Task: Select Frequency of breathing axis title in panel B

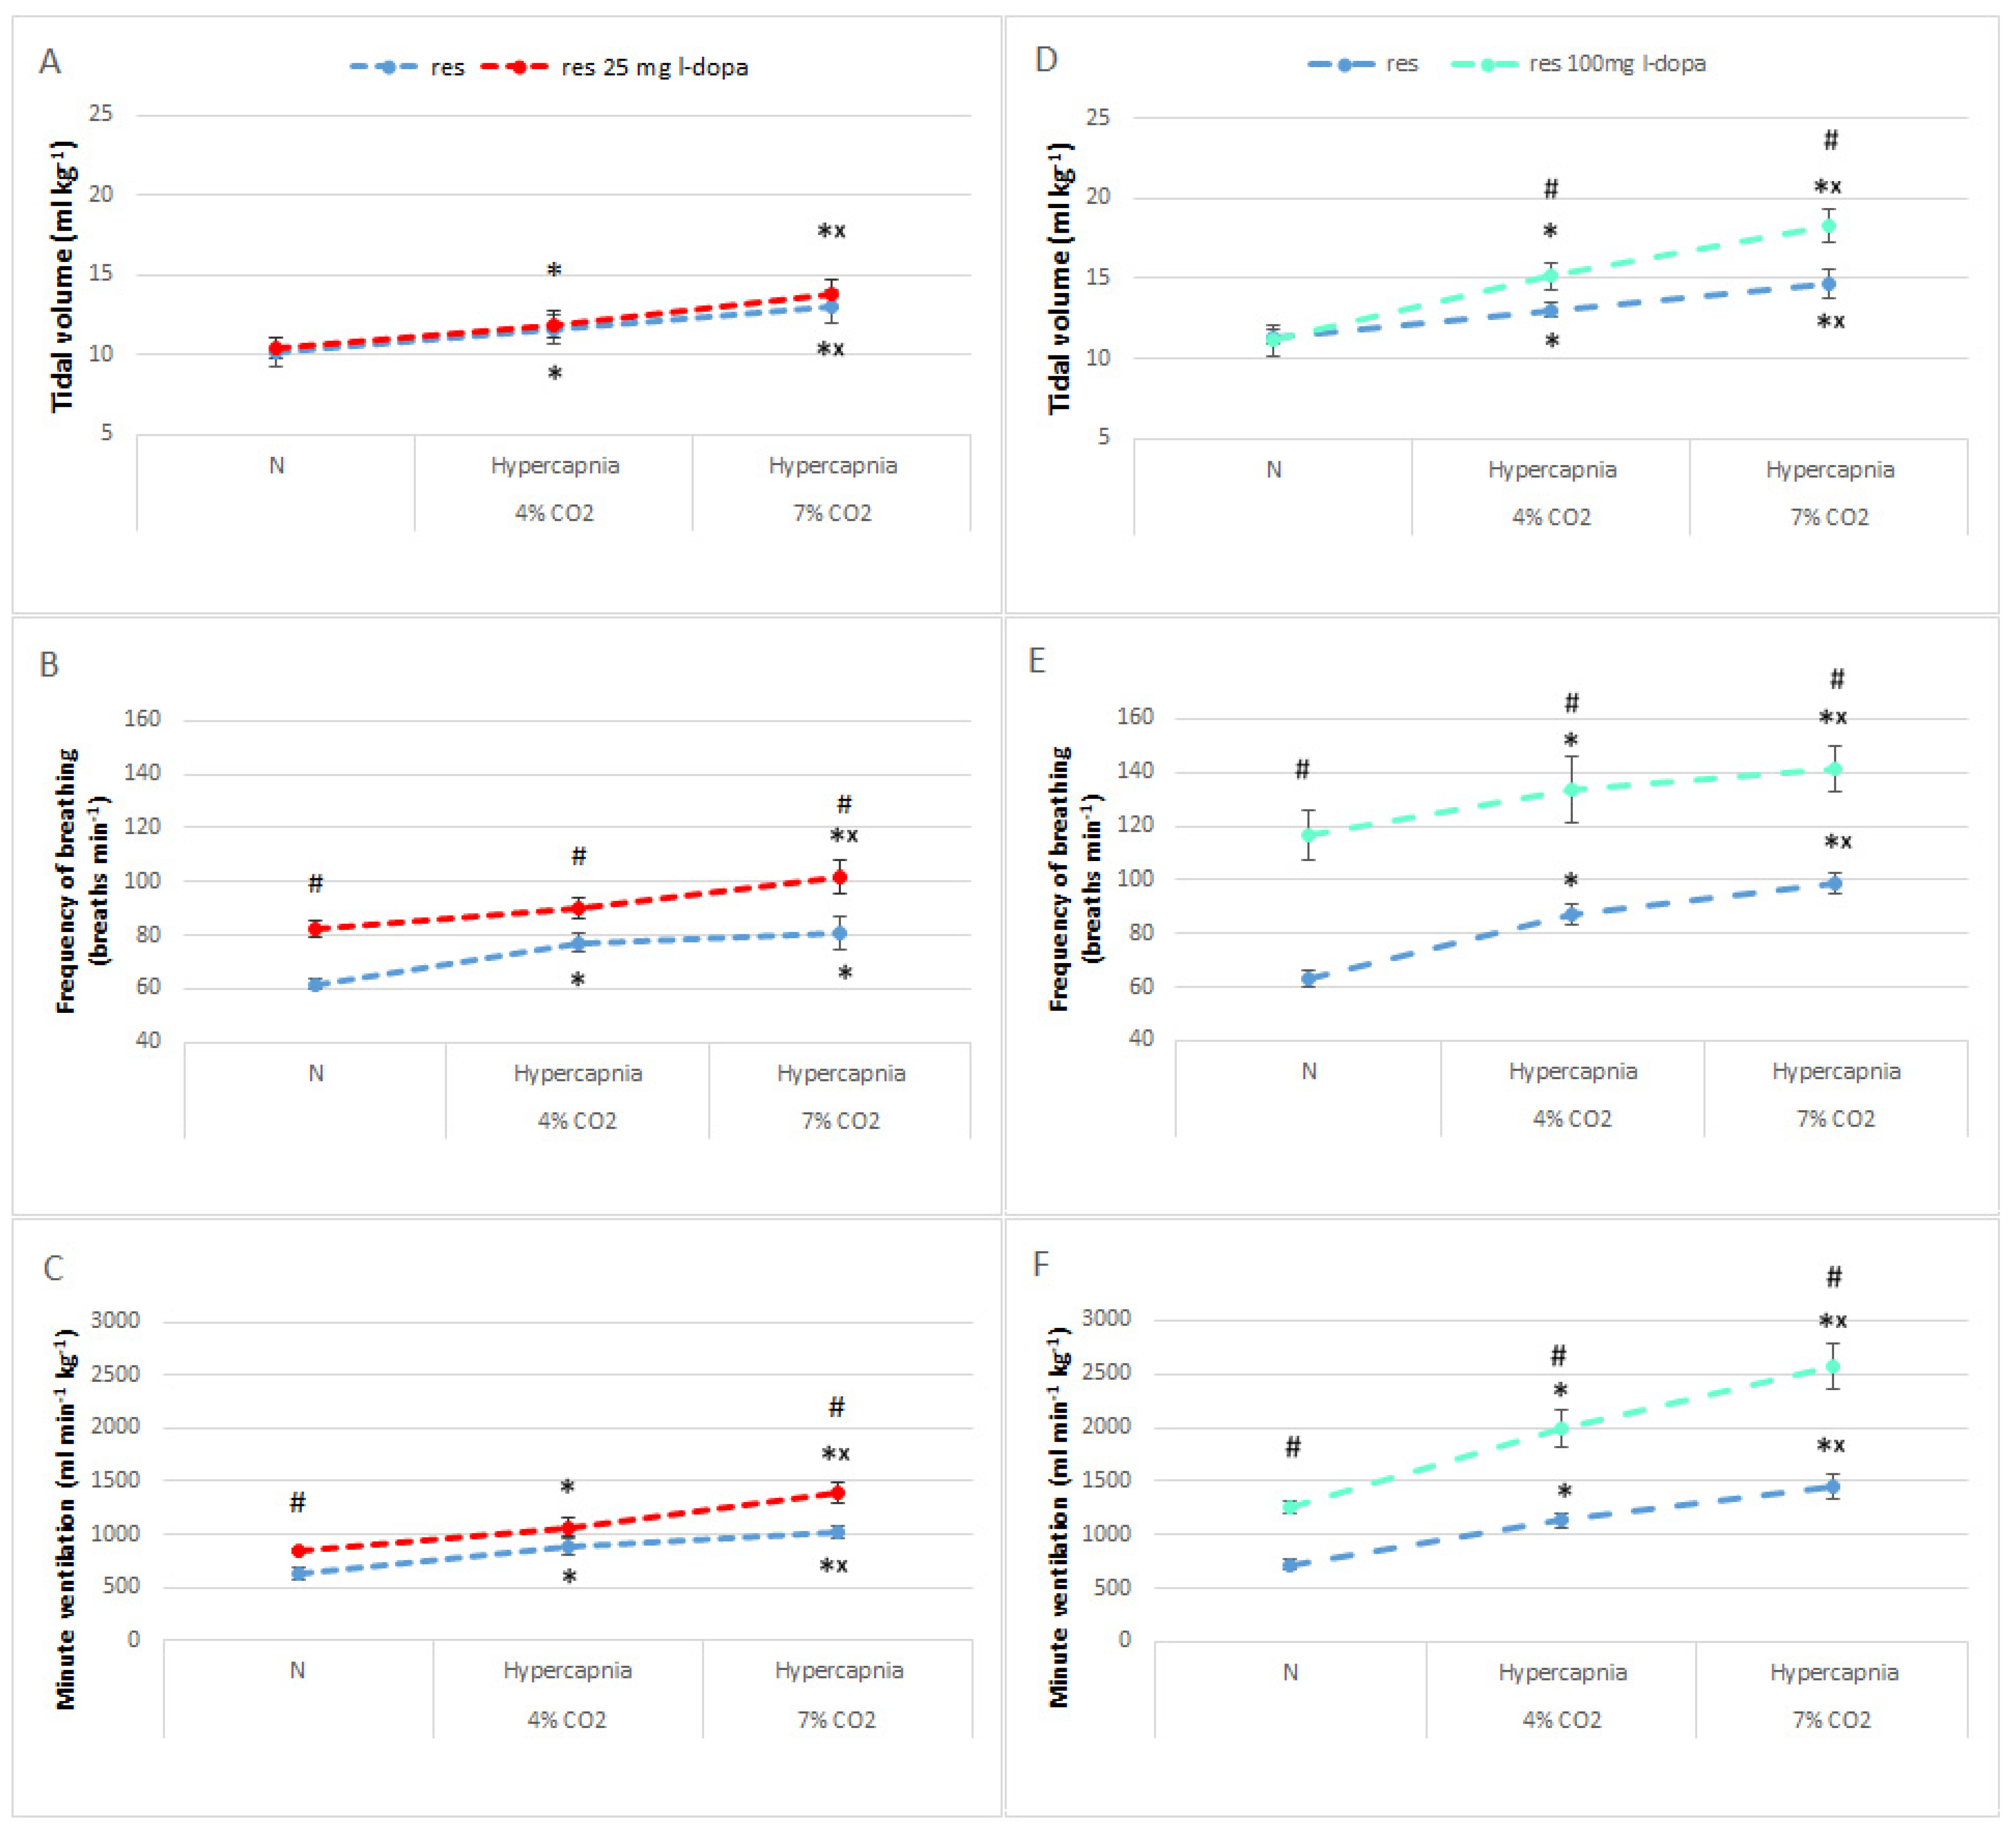Action: point(81,880)
